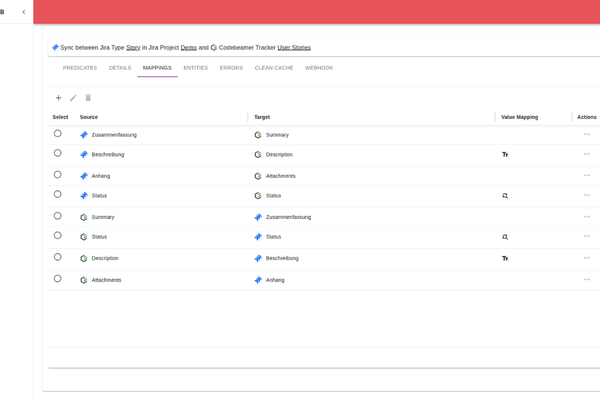Click Jira icon beside Beschreibung target
The image size is (600, 400).
coord(258,258)
